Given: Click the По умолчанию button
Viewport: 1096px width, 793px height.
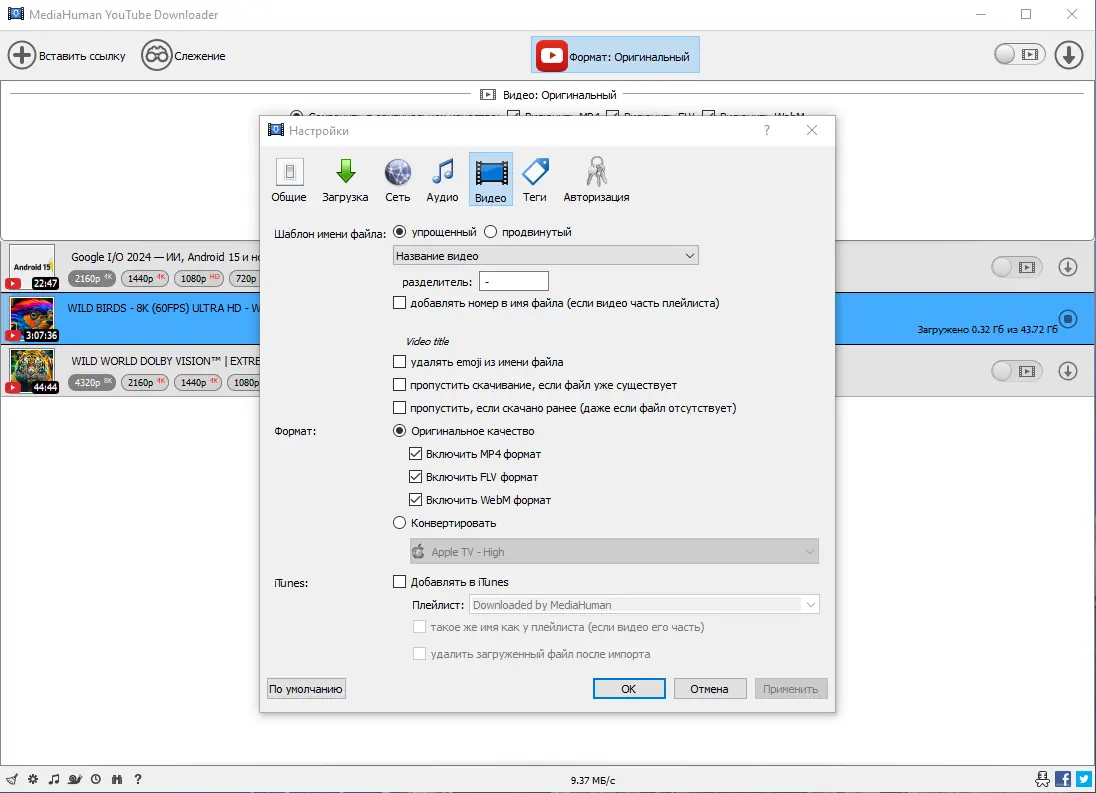Looking at the screenshot, I should (306, 688).
